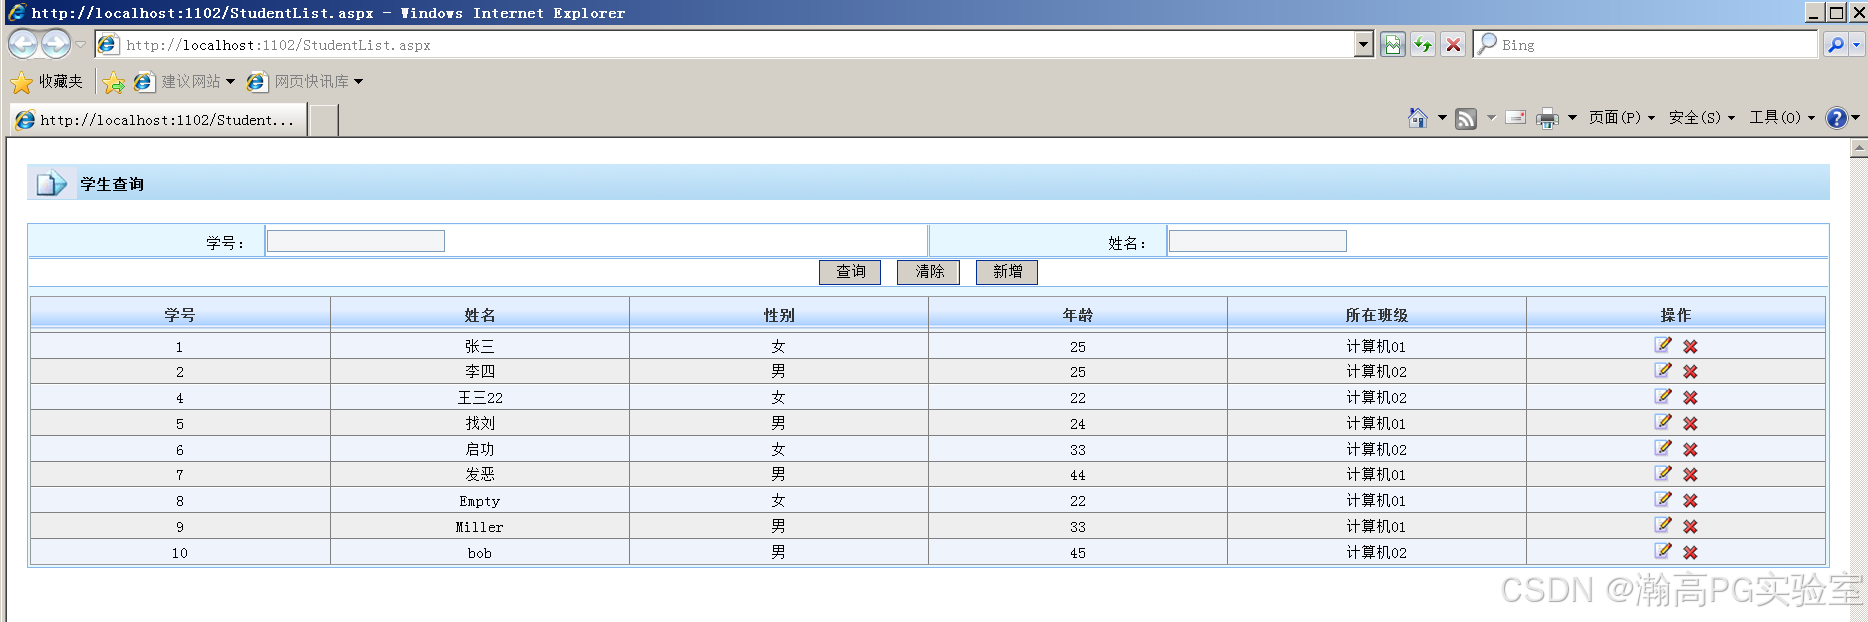Screen dimensions: 1868x622
Task: Click the 学生查询 page title
Action: 112,184
